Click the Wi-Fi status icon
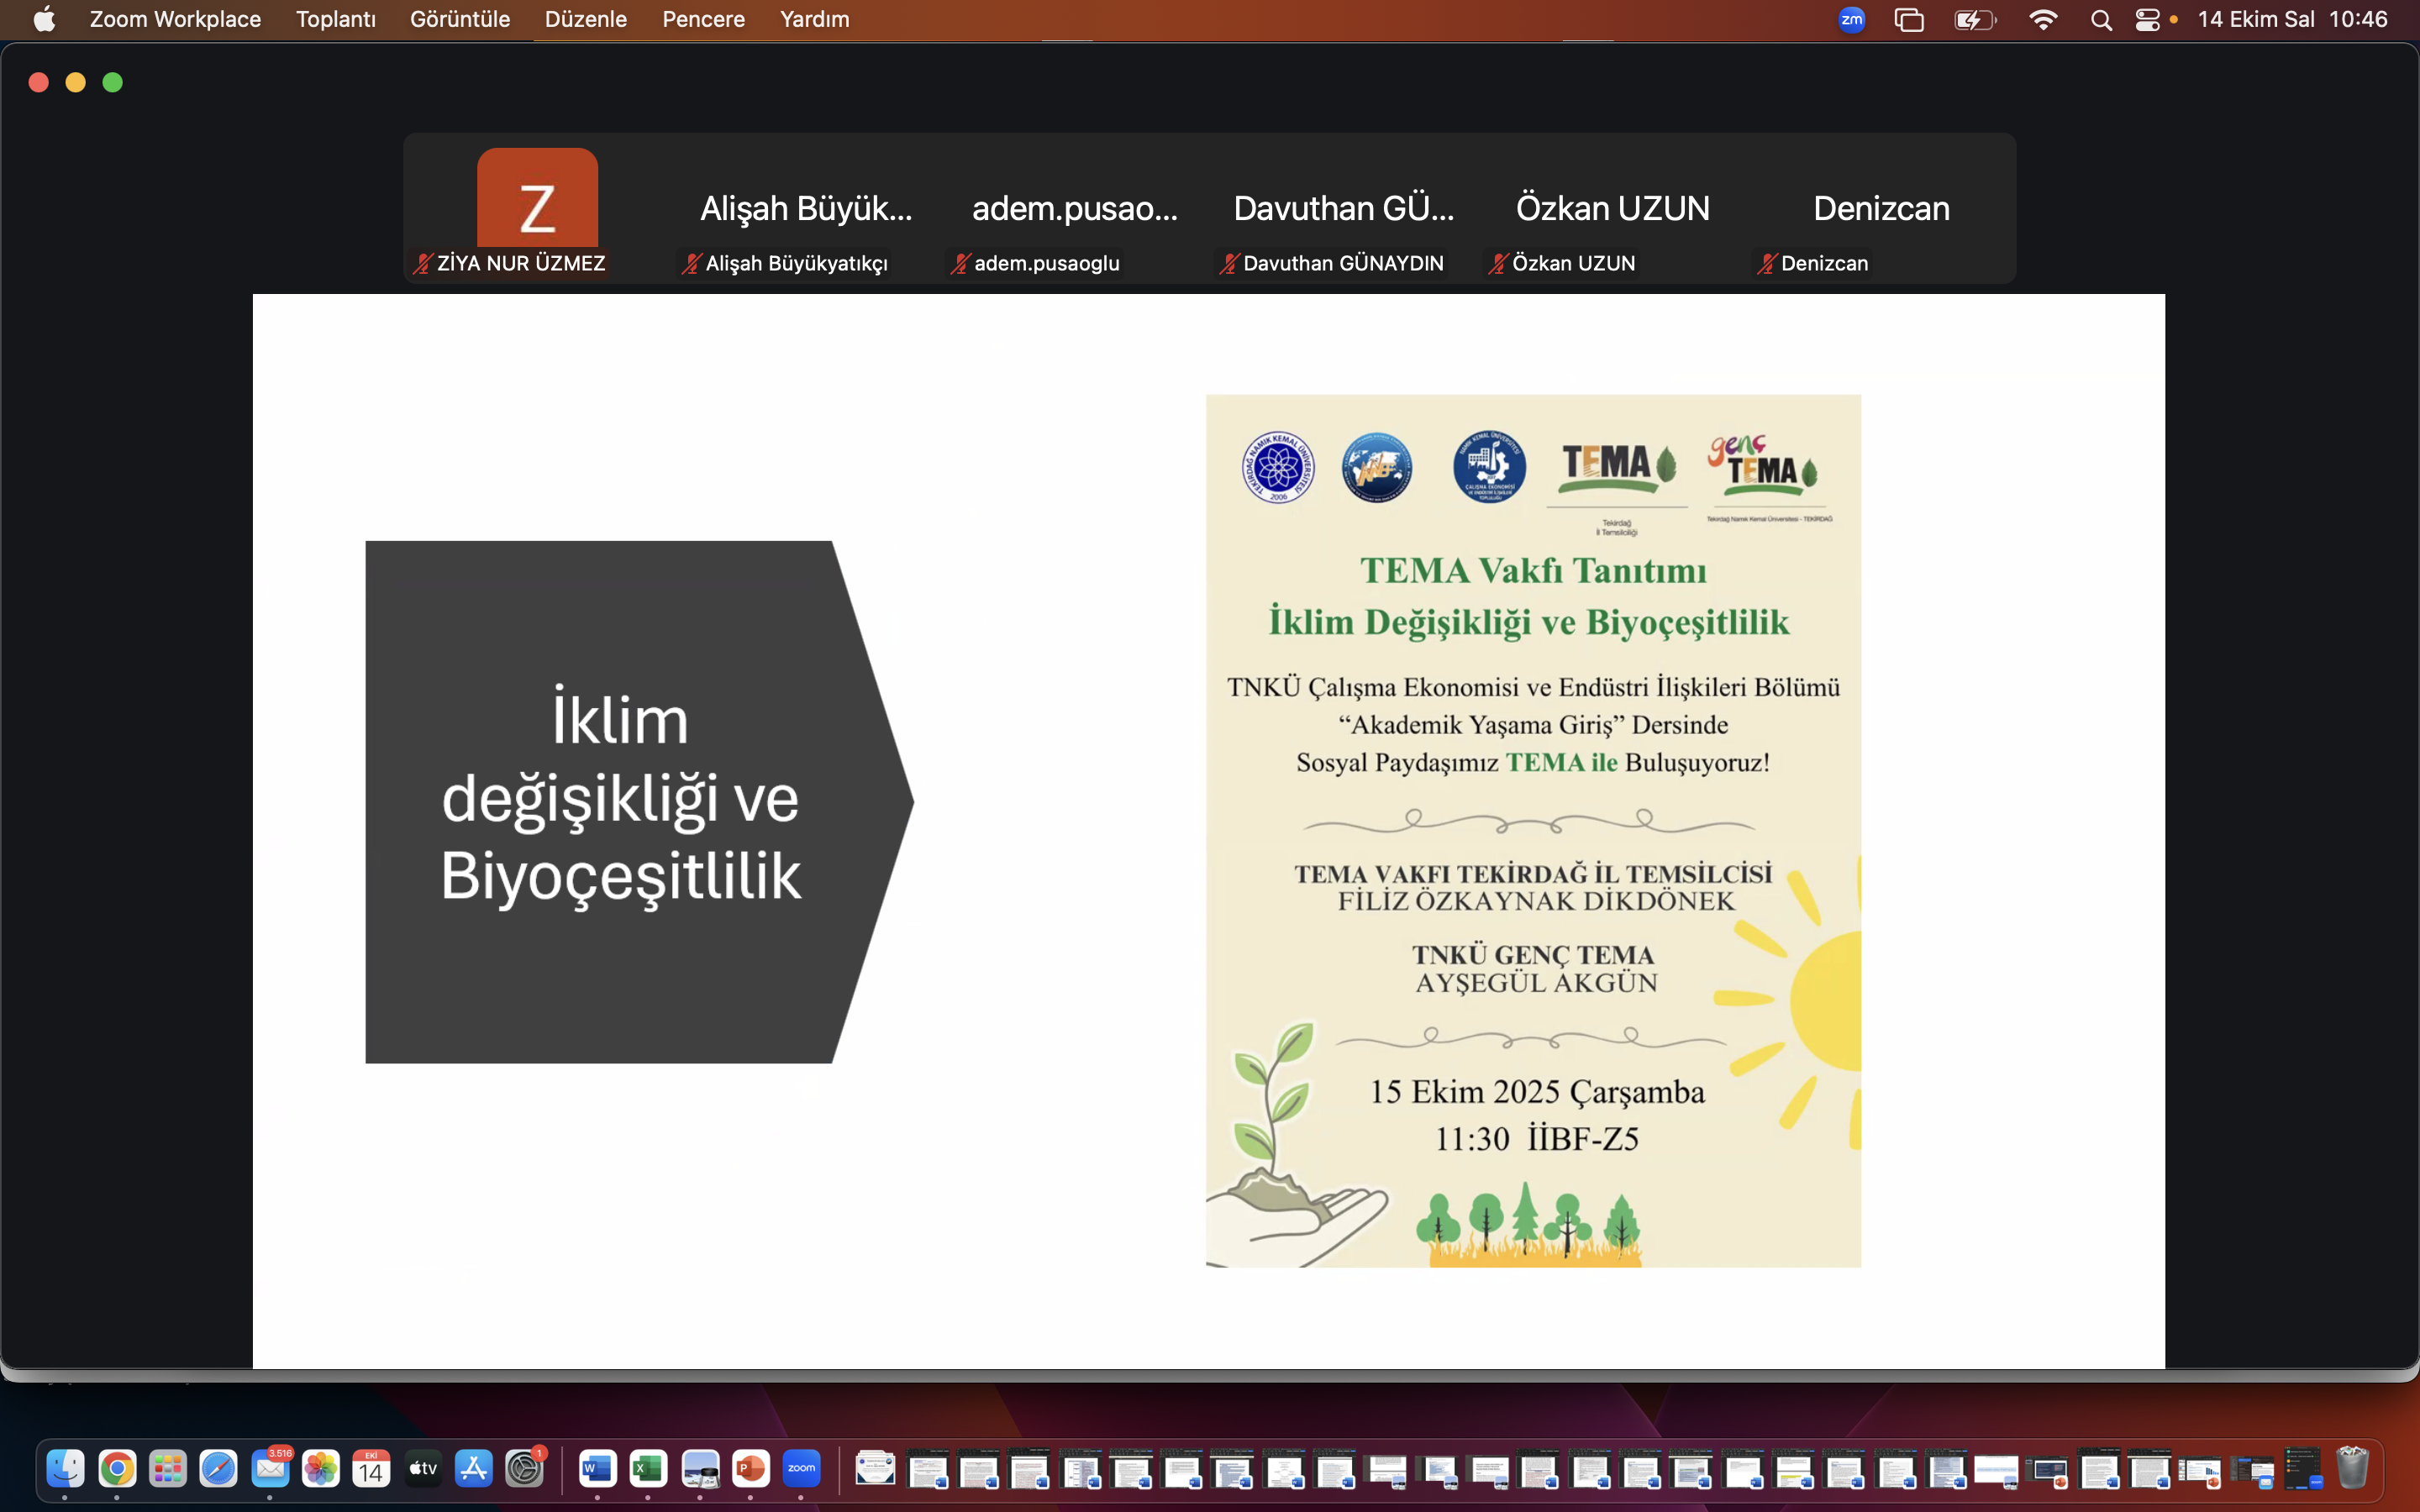Screen dimensions: 2420x1512 pos(2043,20)
